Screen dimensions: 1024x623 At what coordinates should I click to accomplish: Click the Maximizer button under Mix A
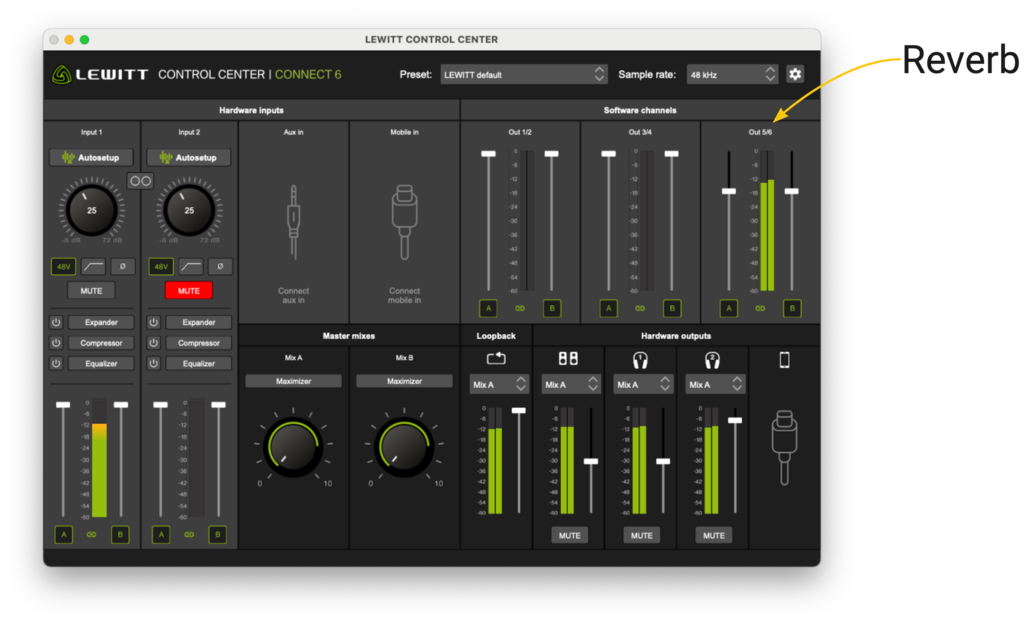(293, 380)
